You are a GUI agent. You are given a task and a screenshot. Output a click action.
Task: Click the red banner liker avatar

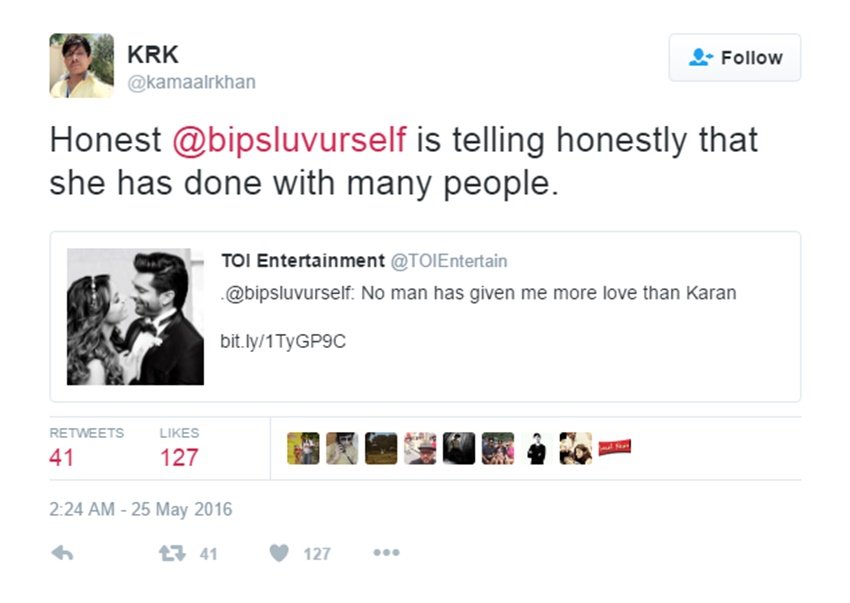pyautogui.click(x=614, y=448)
